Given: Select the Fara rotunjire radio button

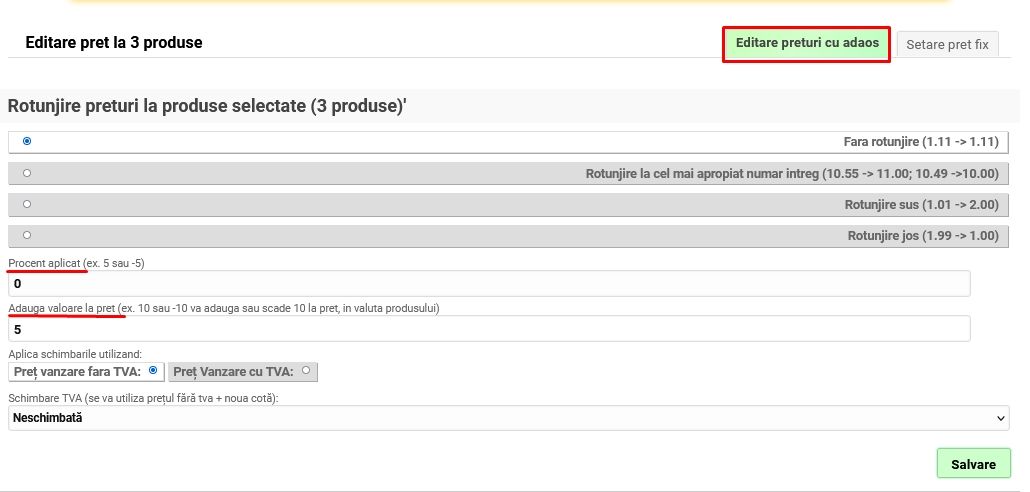Looking at the screenshot, I should coord(27,141).
